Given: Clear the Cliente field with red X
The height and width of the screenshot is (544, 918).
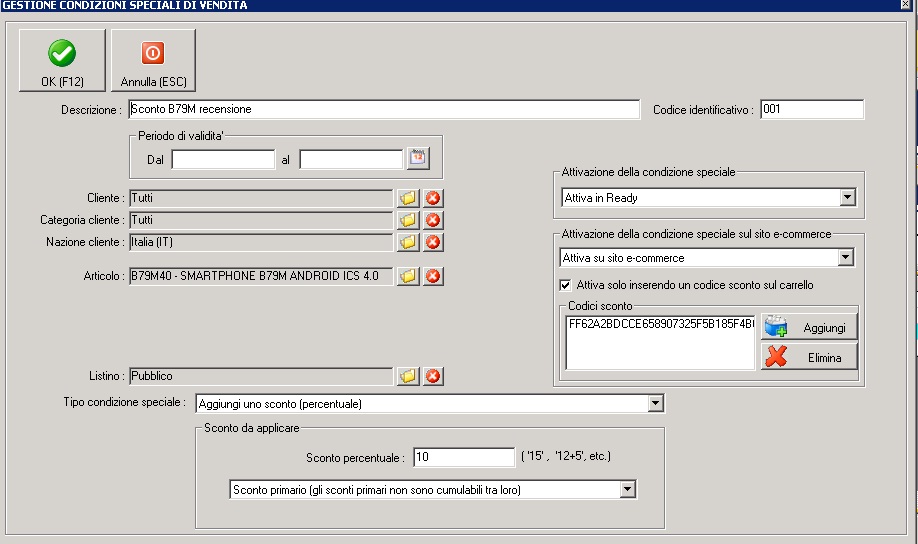Looking at the screenshot, I should (433, 198).
